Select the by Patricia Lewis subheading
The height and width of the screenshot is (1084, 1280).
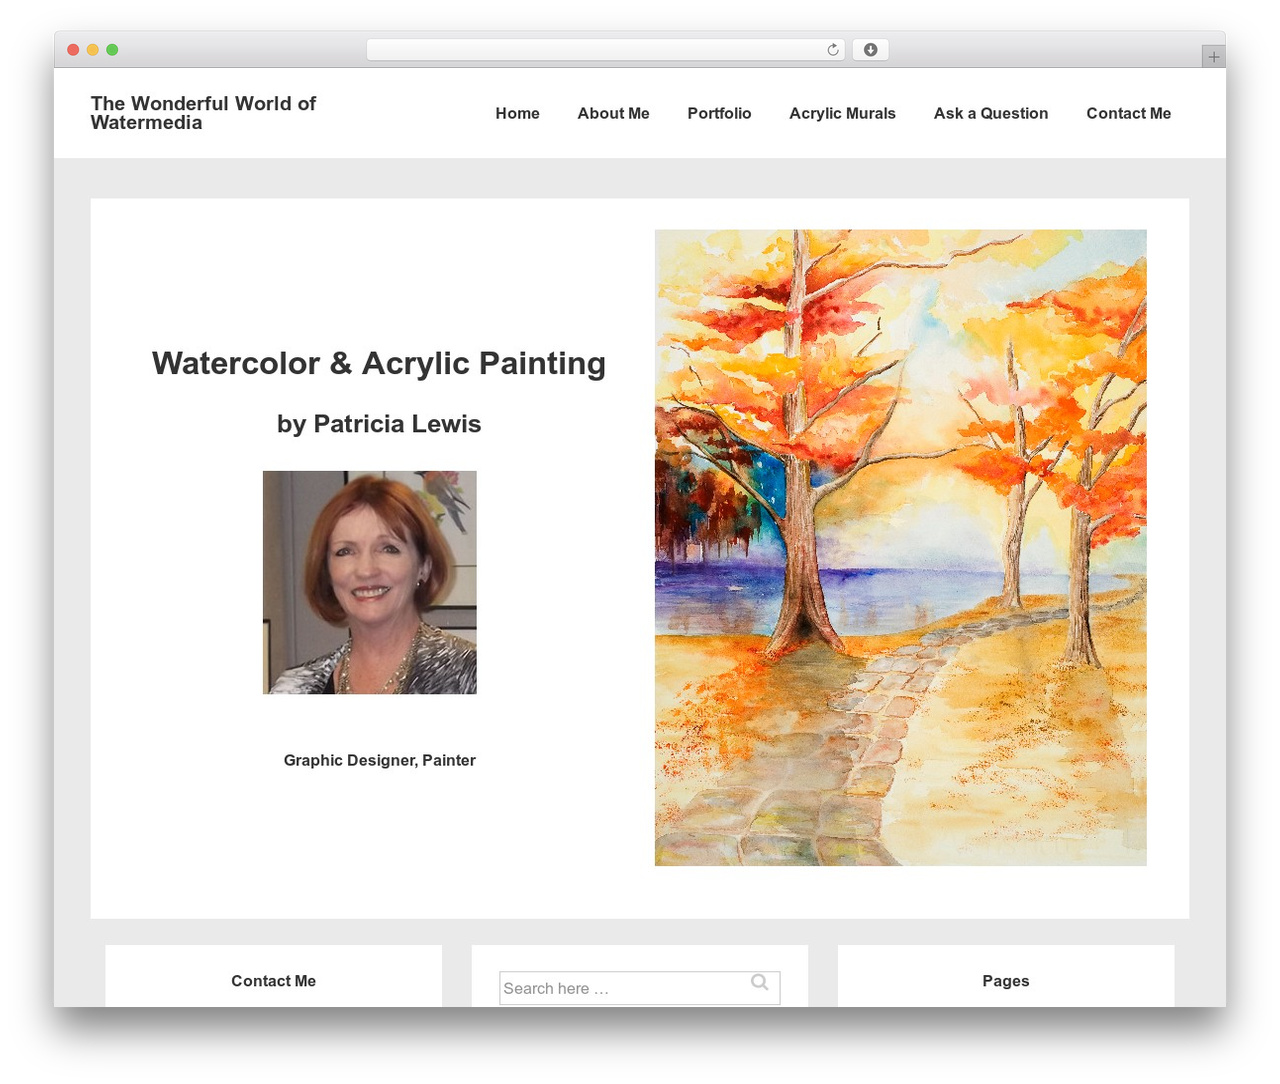coord(379,424)
